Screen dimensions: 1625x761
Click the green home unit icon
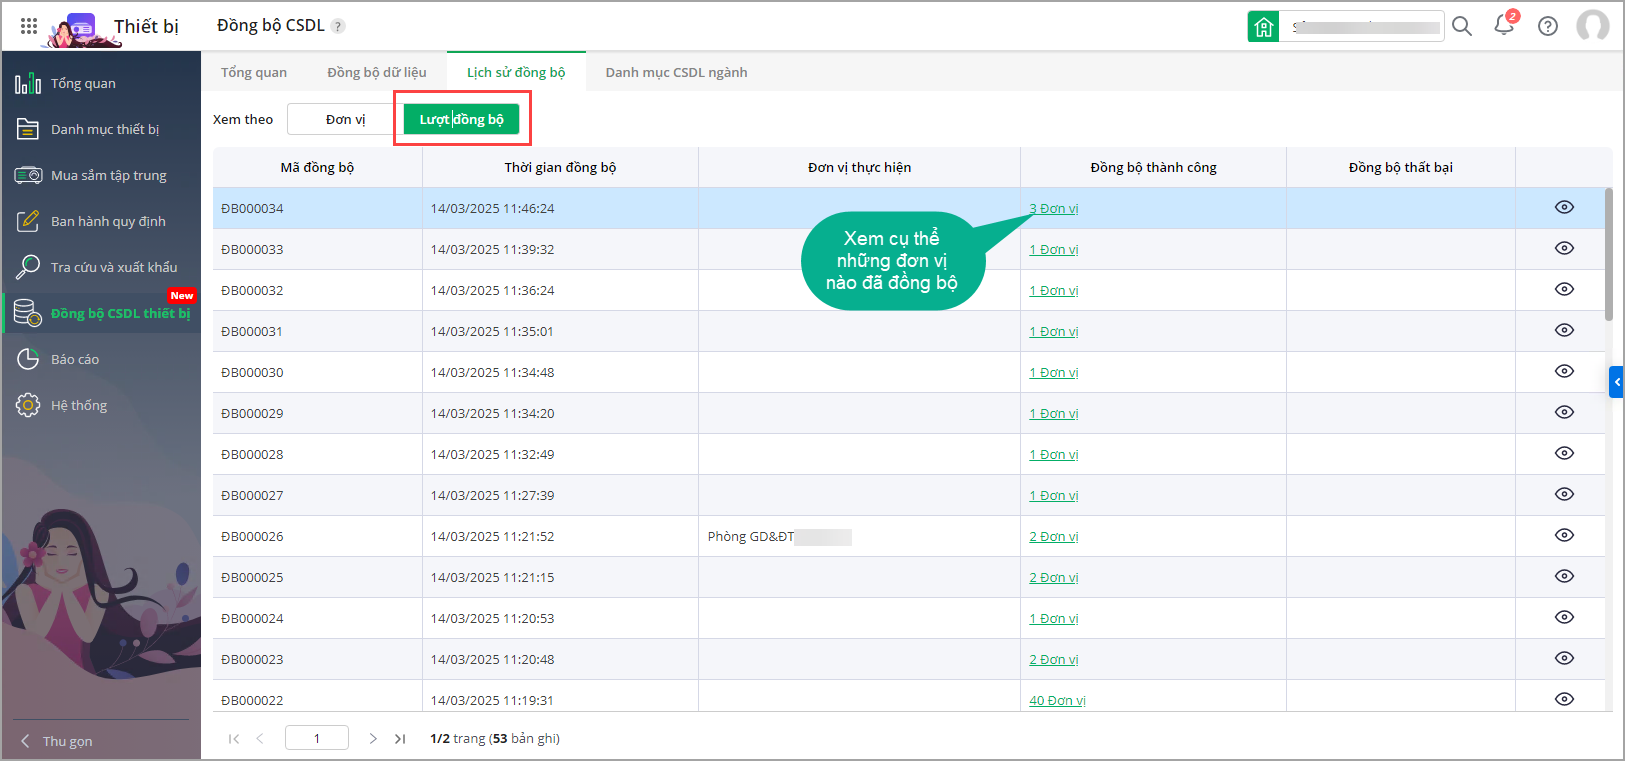(1264, 26)
